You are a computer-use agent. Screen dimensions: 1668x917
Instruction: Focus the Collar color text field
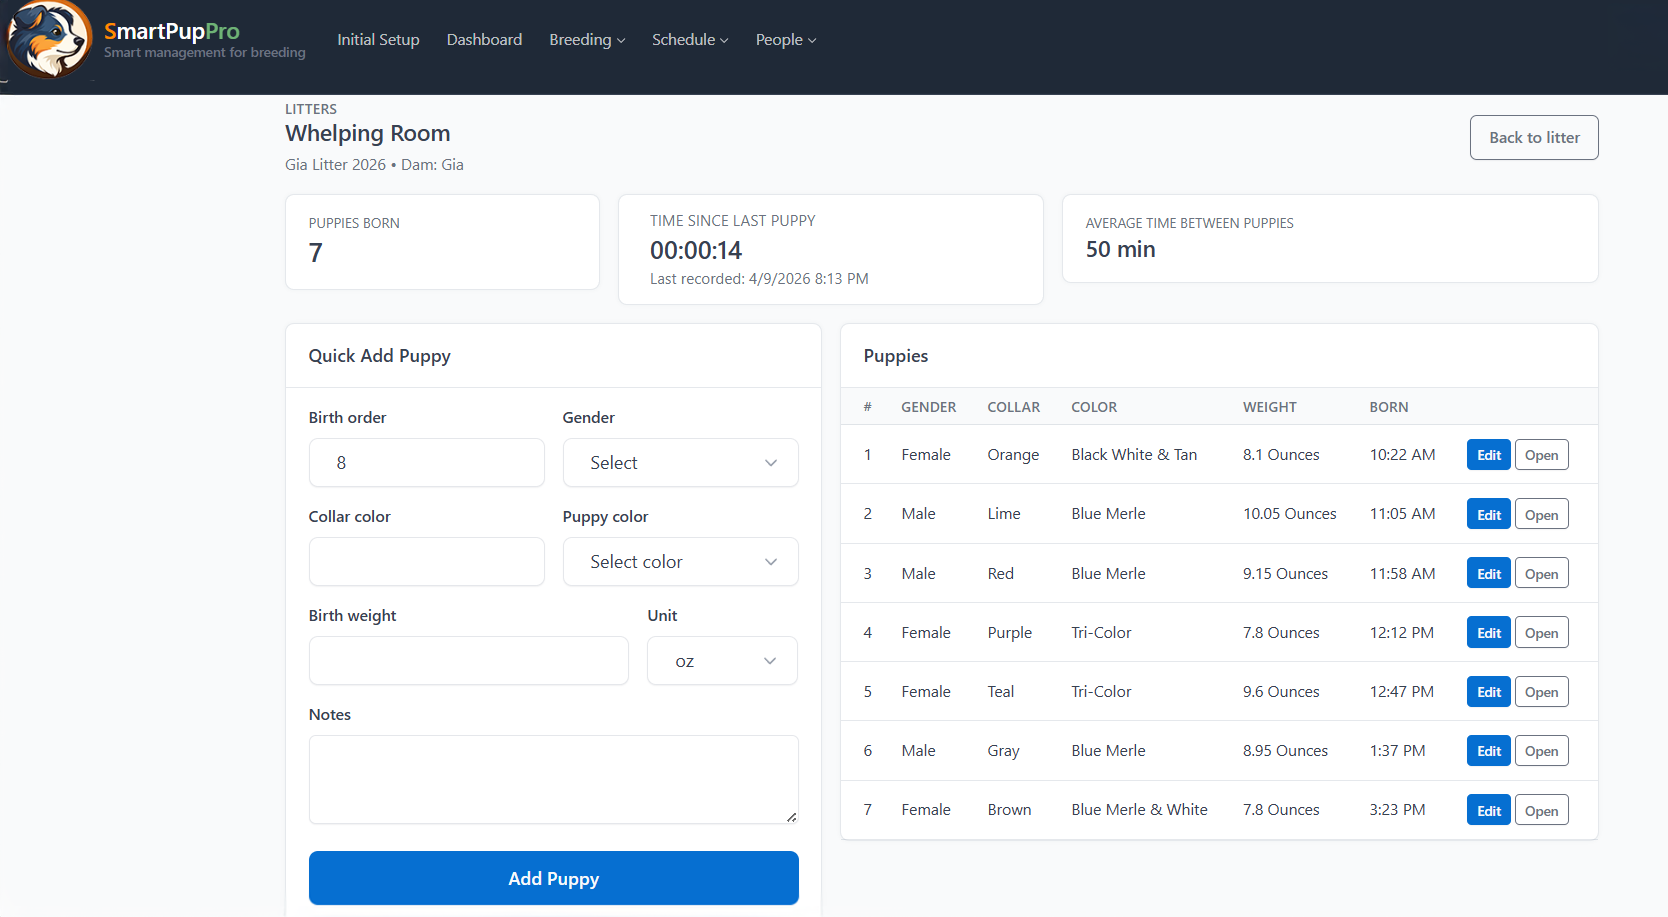pyautogui.click(x=426, y=562)
